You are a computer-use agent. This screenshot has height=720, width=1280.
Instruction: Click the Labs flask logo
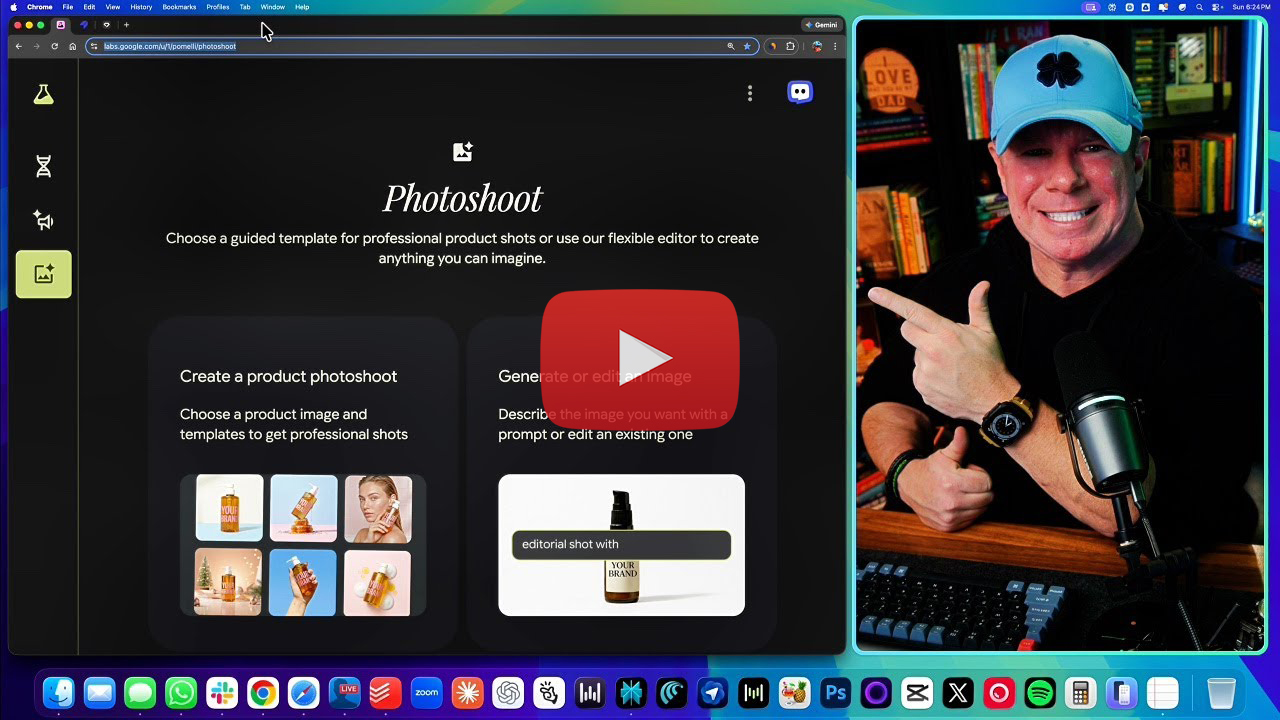tap(43, 94)
